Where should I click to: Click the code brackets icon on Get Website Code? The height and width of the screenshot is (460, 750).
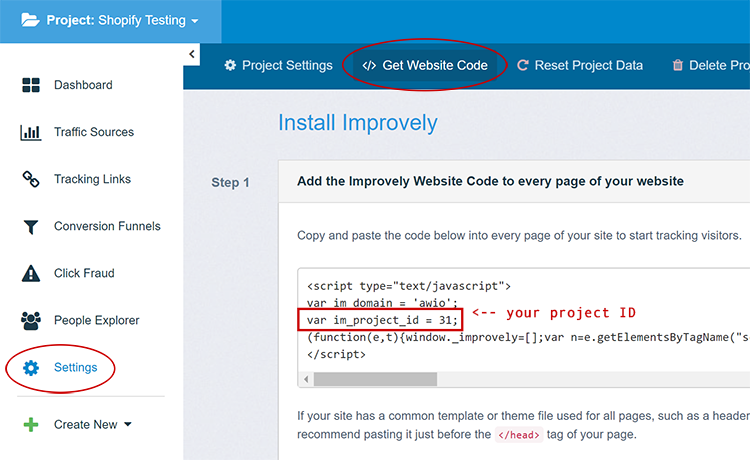(x=369, y=66)
